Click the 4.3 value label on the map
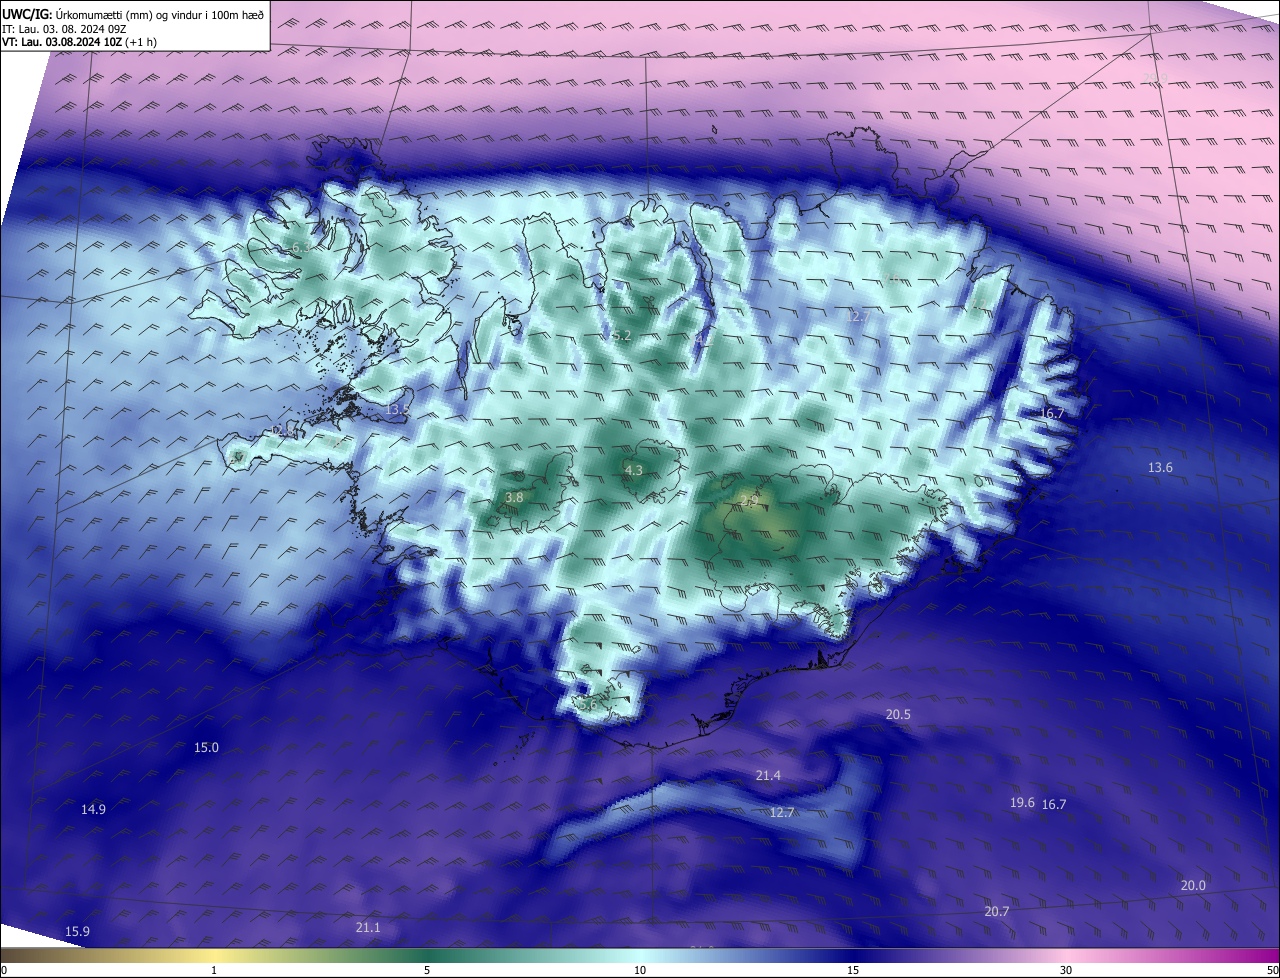 (633, 470)
